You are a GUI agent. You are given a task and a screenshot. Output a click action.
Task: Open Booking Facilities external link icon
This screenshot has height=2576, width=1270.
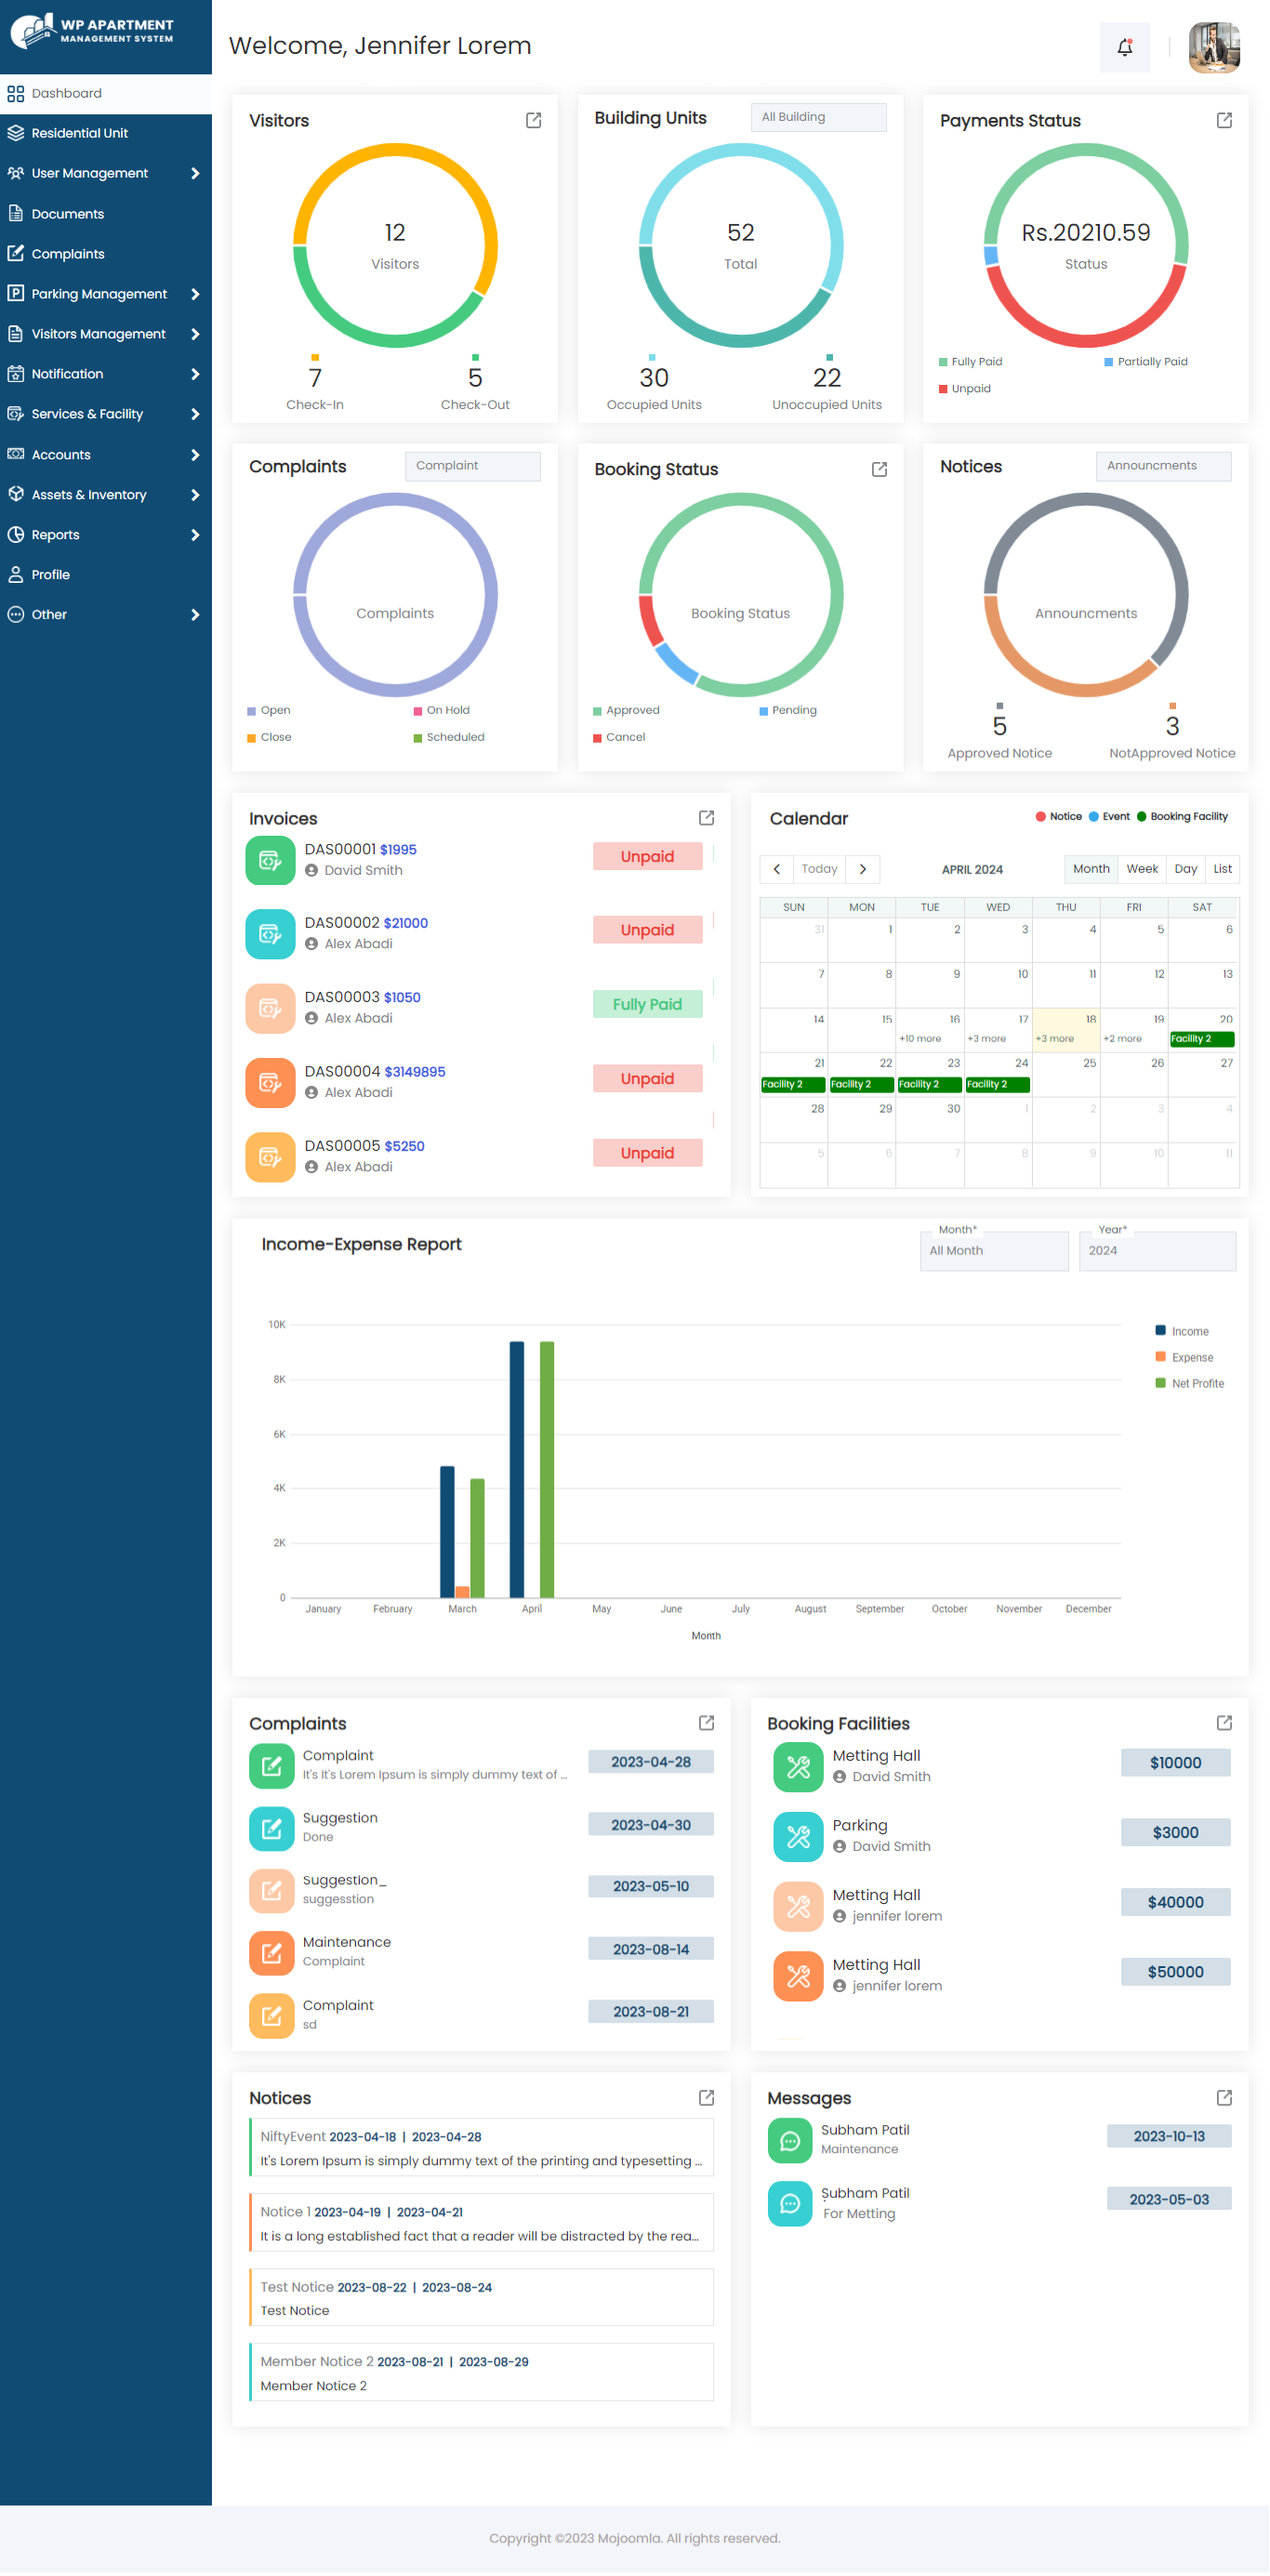coord(1223,1722)
